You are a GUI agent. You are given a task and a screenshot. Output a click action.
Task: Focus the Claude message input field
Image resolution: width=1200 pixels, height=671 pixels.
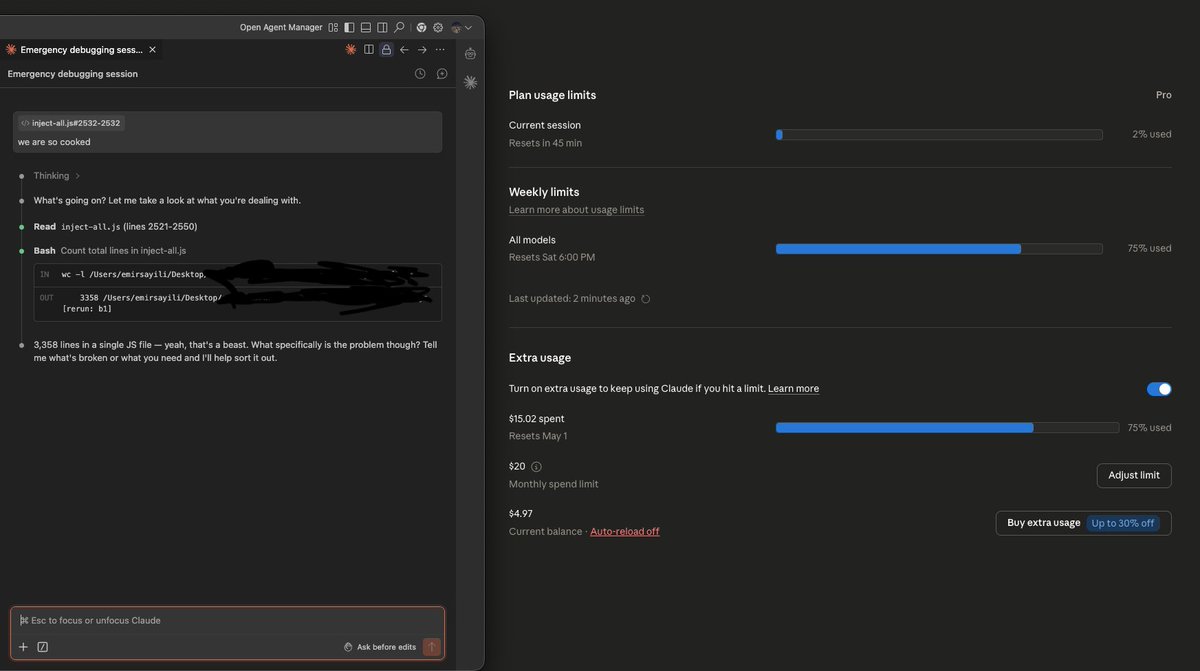click(x=228, y=620)
